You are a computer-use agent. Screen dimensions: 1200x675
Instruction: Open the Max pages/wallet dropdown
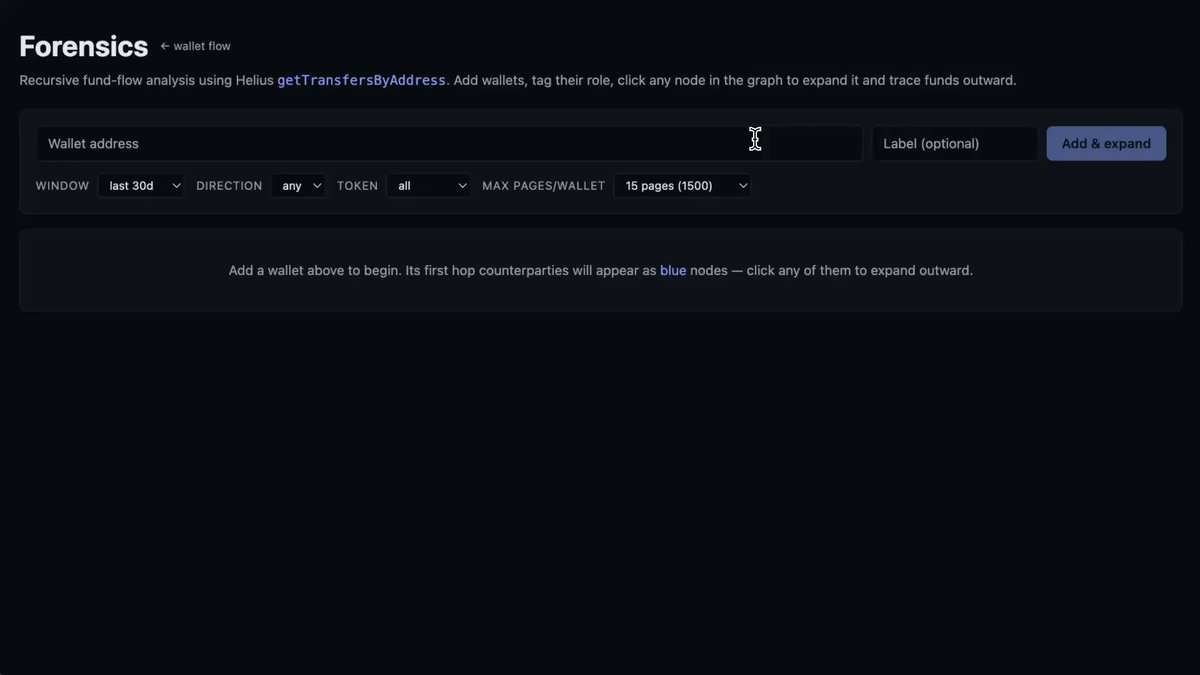pyautogui.click(x=683, y=185)
